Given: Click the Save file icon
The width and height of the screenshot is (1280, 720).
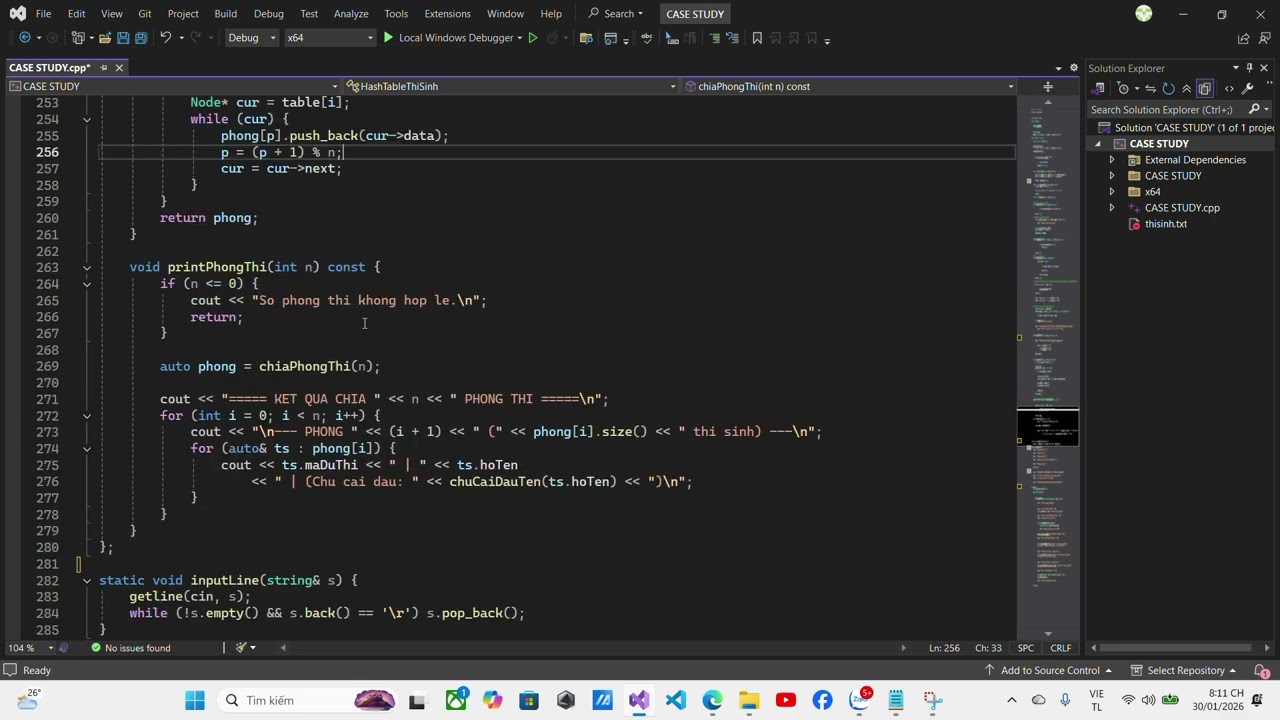Looking at the screenshot, I should click(123, 38).
